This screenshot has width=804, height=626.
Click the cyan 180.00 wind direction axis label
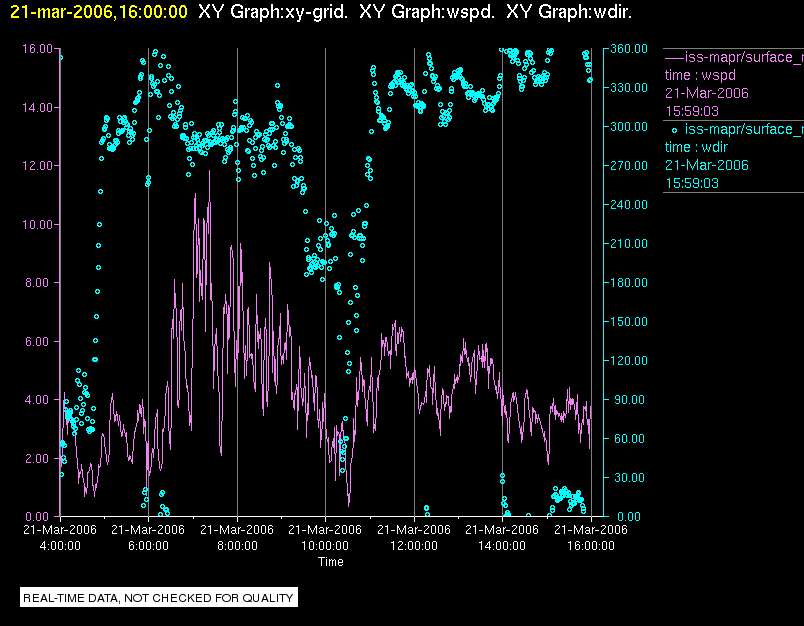pyautogui.click(x=629, y=282)
